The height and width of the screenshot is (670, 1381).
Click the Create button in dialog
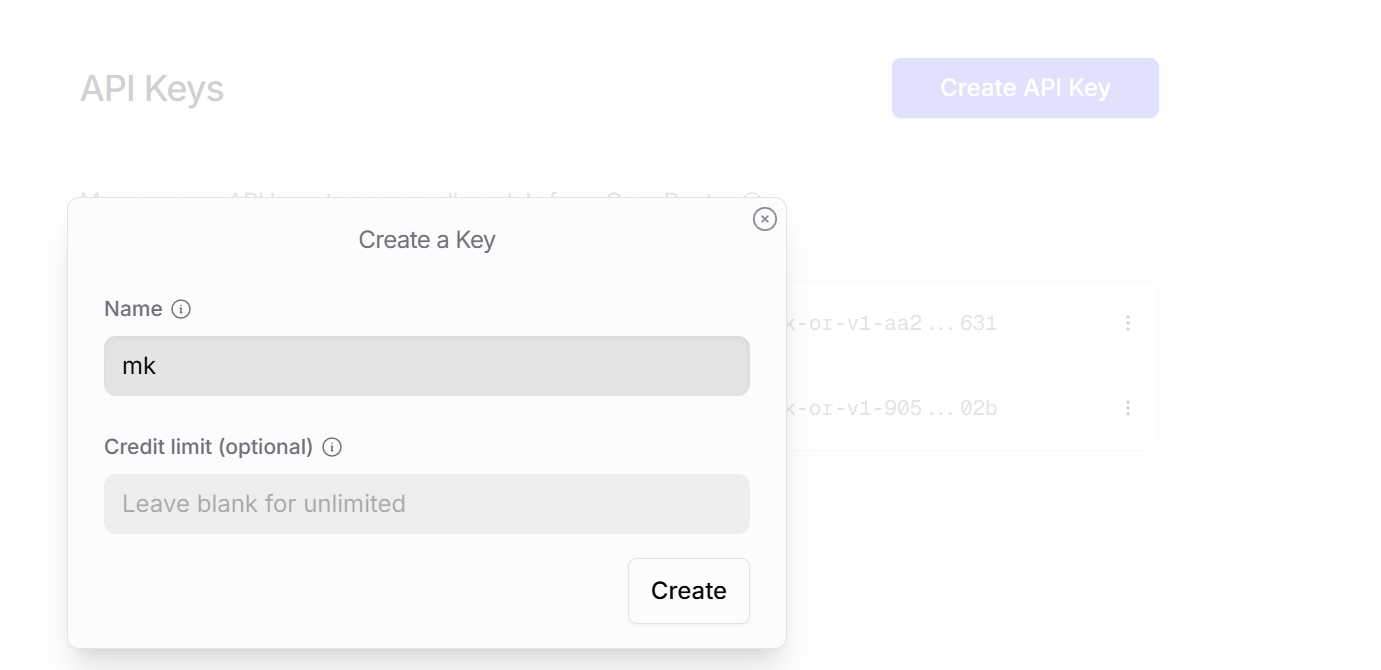click(689, 591)
